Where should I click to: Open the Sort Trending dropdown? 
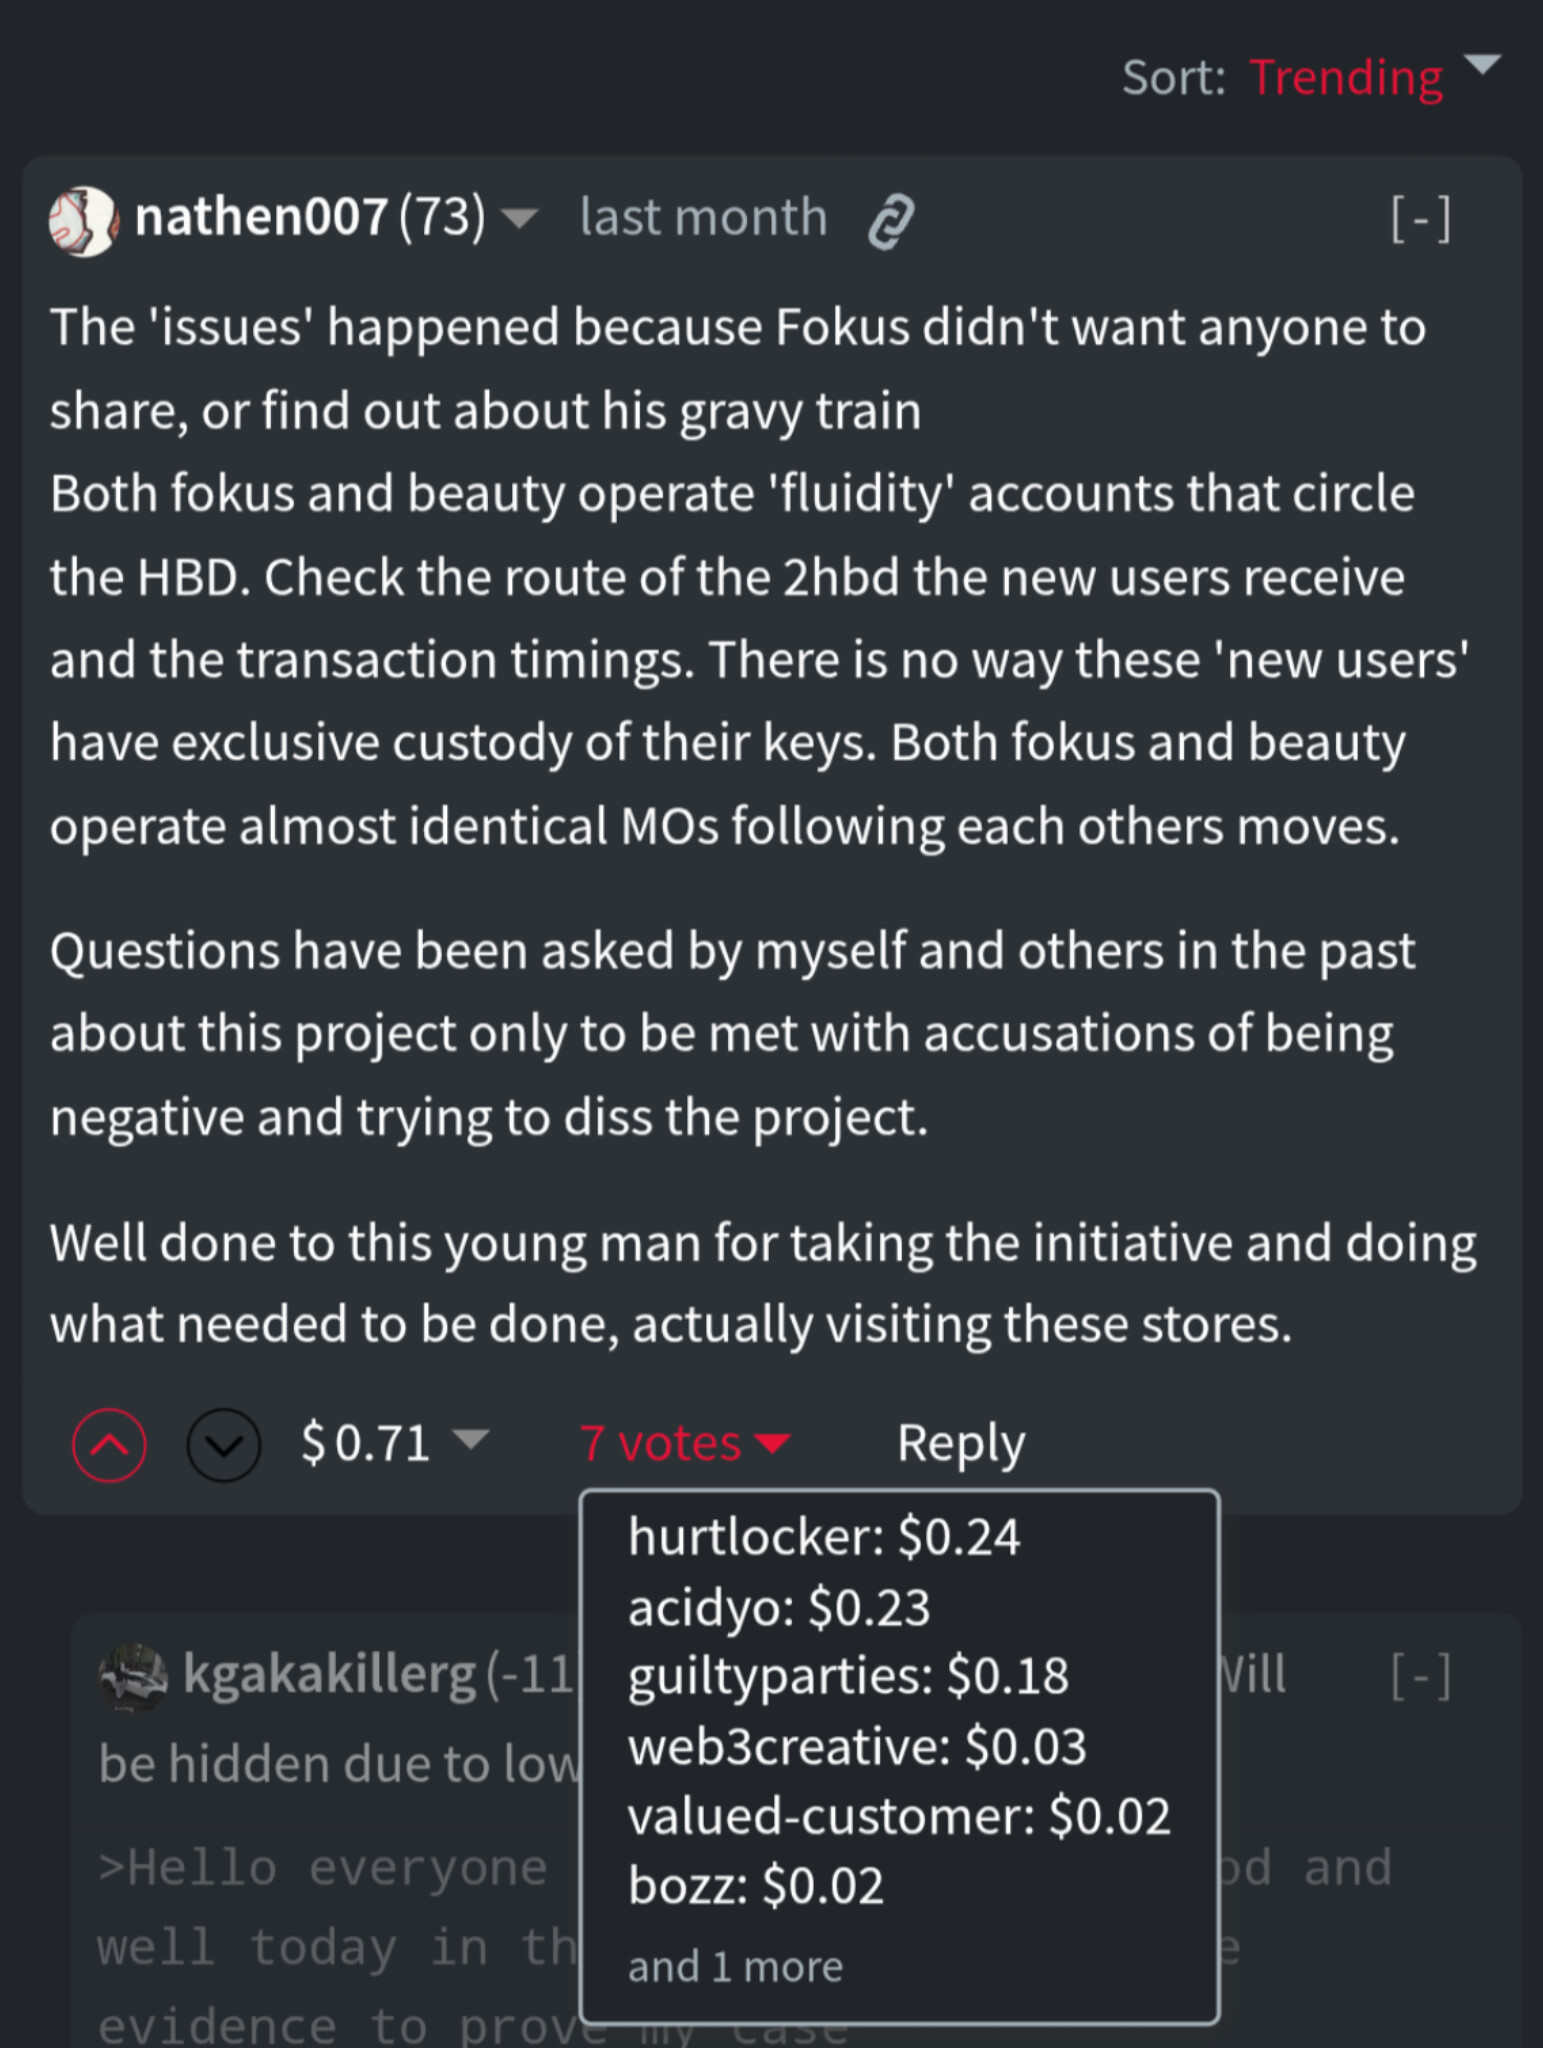(x=1346, y=77)
